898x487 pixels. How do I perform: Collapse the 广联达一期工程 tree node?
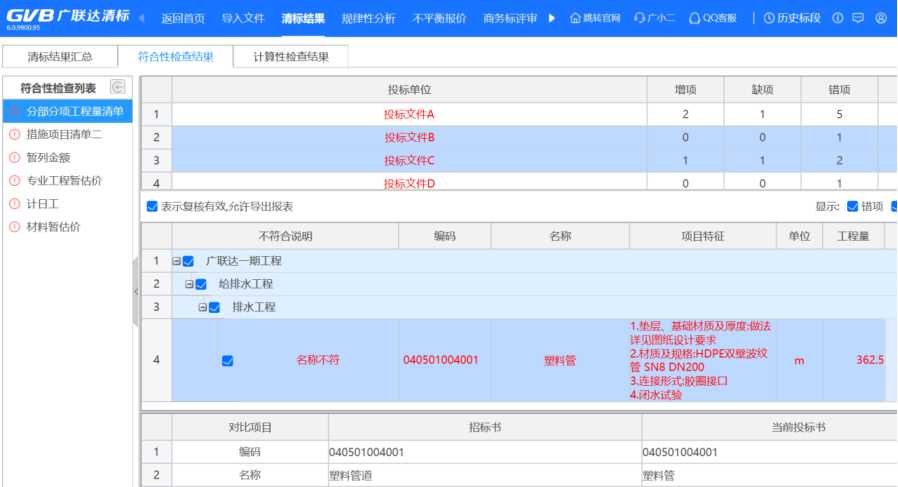(x=176, y=261)
